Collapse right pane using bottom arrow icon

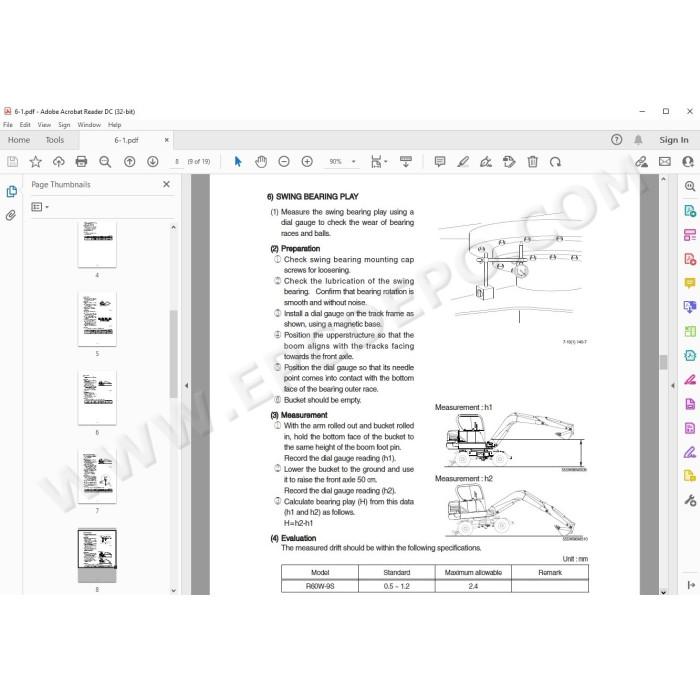click(691, 585)
